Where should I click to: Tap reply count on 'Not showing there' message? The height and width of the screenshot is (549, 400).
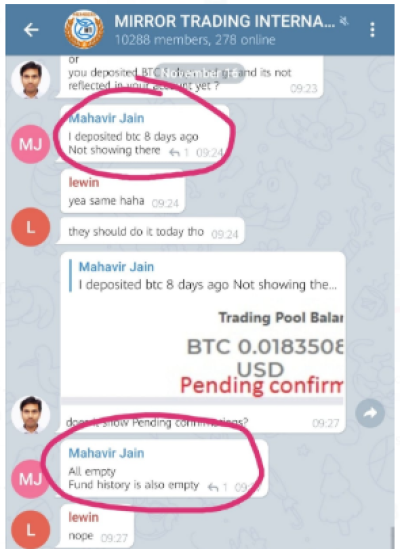179,152
